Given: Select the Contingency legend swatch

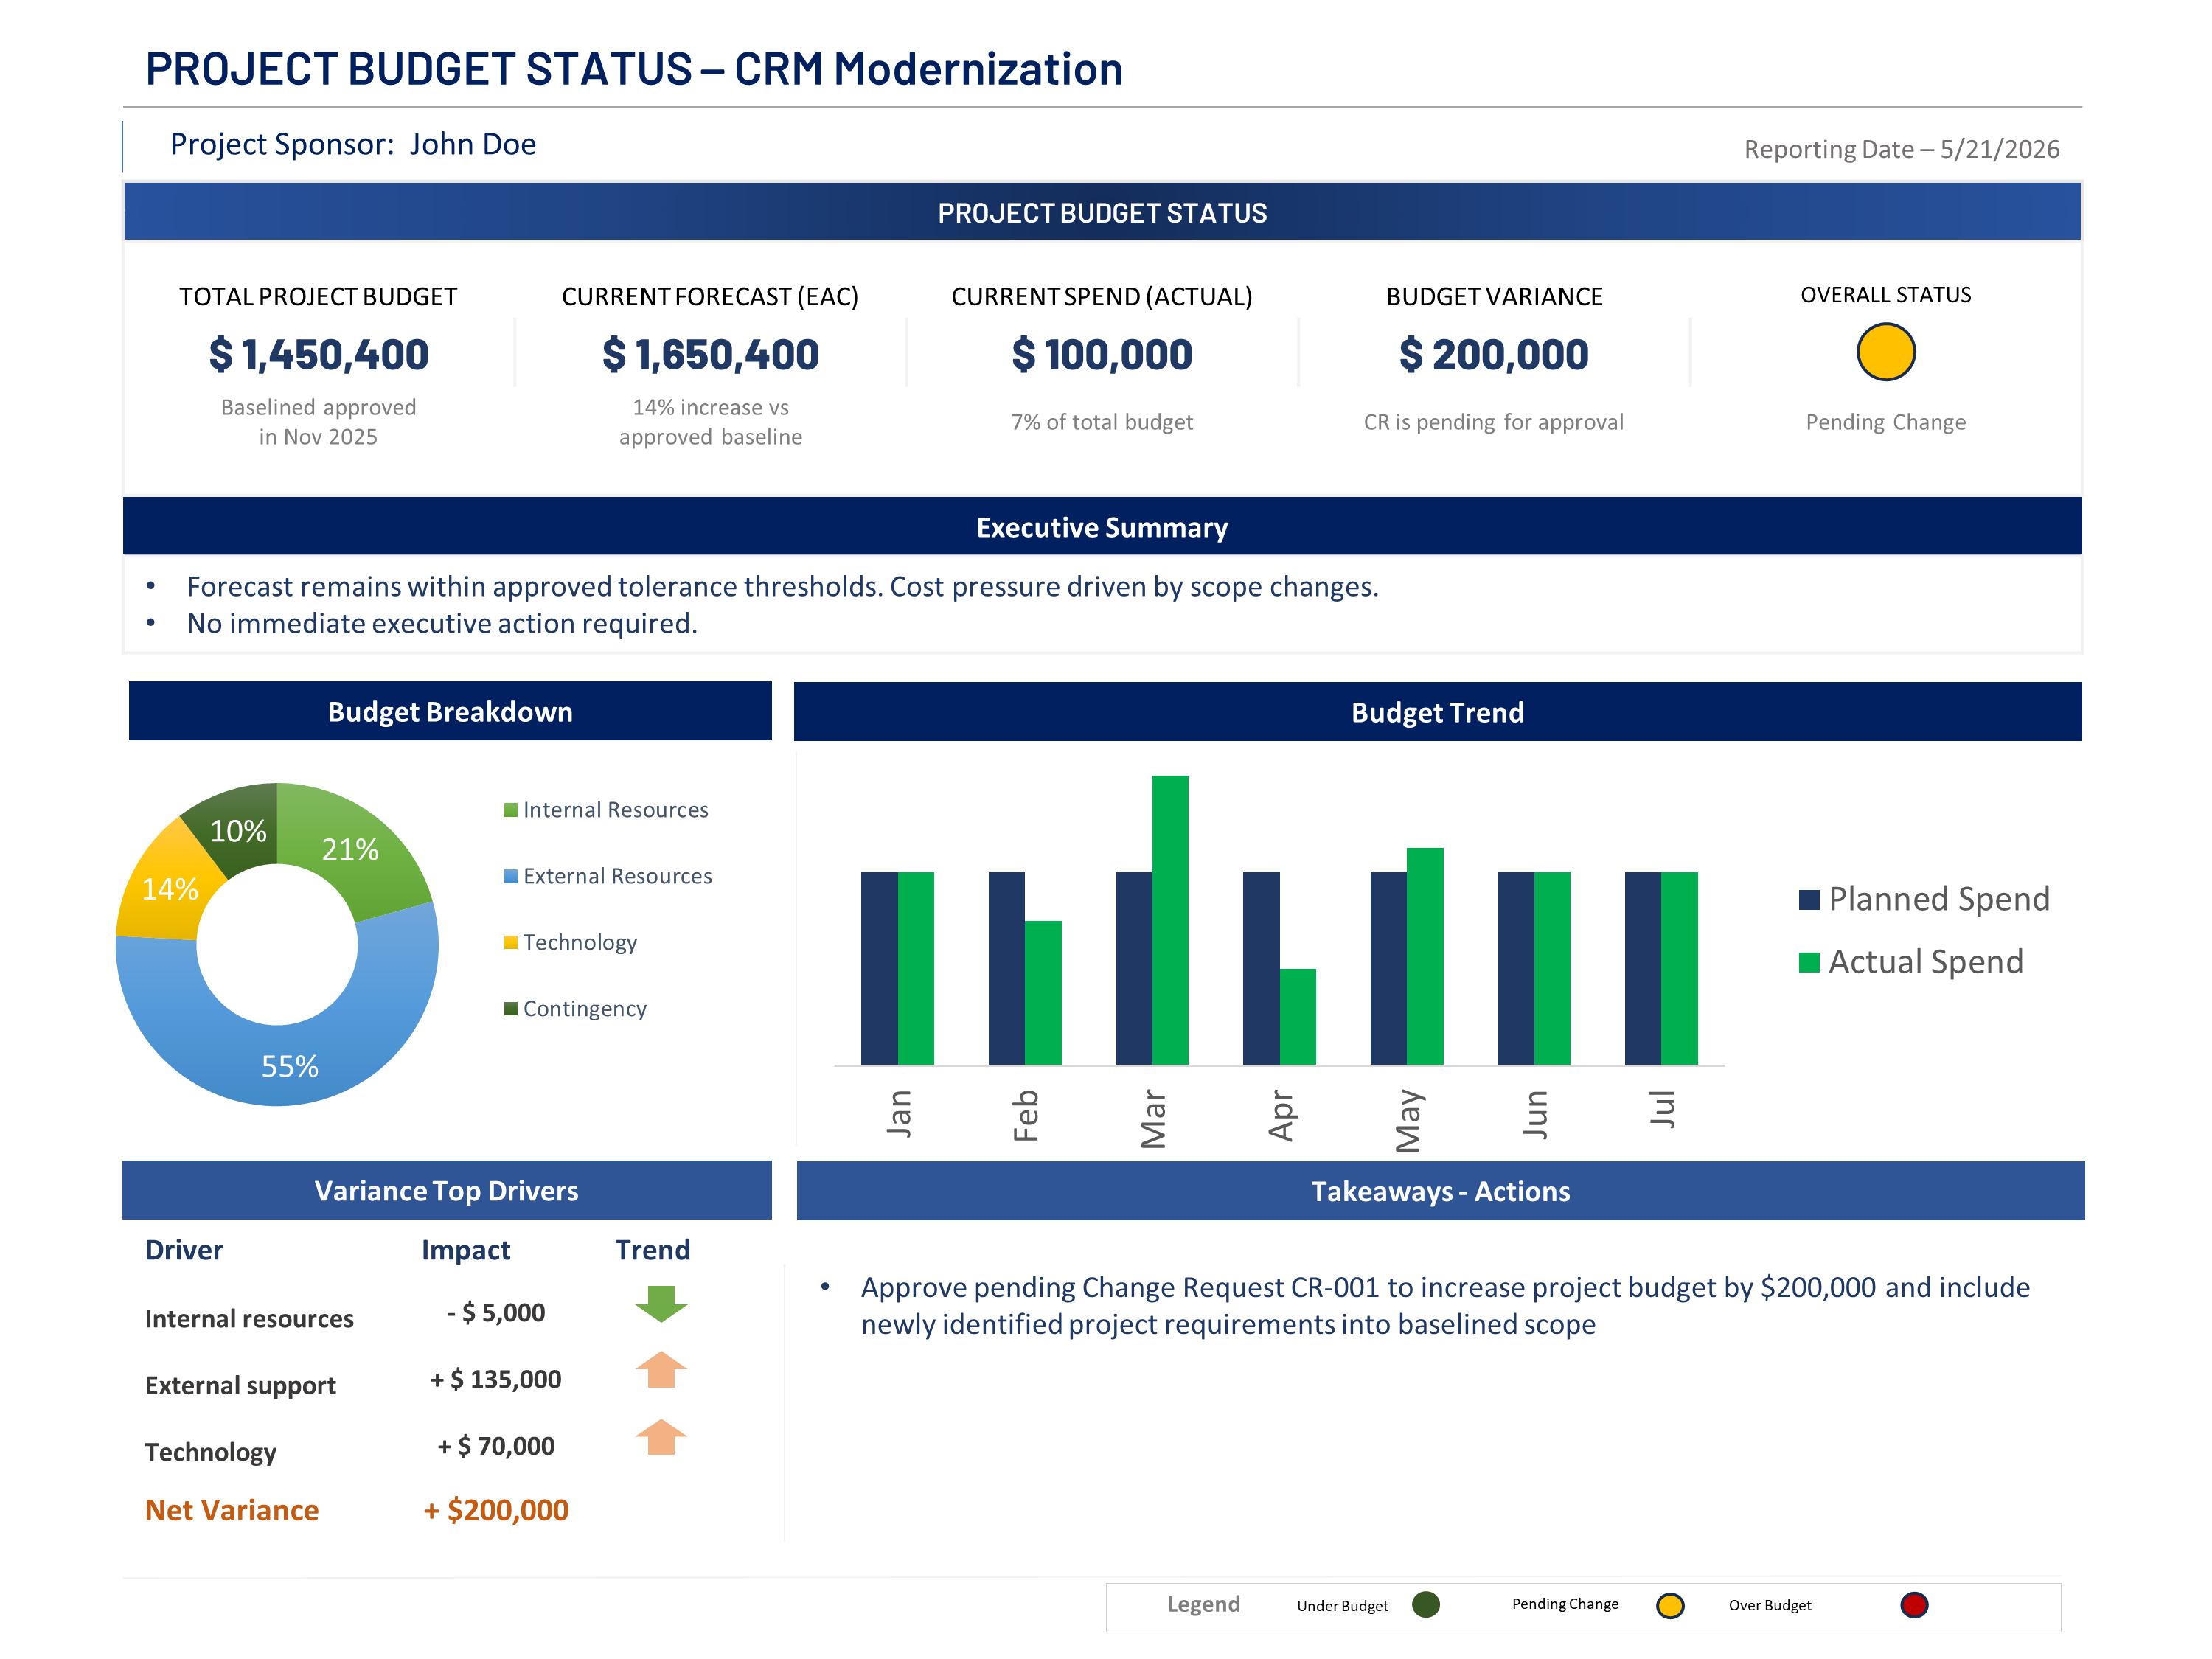Looking at the screenshot, I should tap(511, 1008).
